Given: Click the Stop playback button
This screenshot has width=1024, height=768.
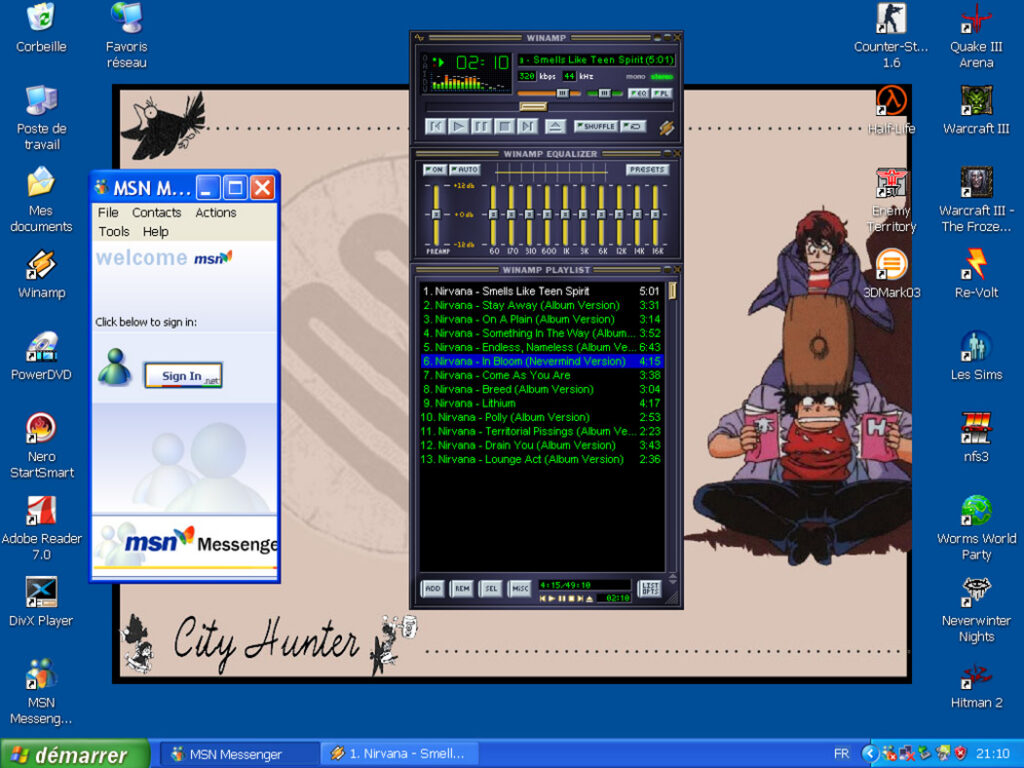Looking at the screenshot, I should pyautogui.click(x=503, y=126).
